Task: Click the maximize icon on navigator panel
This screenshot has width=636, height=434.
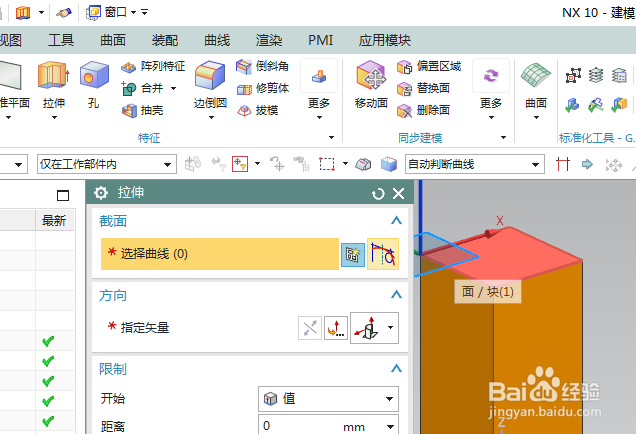Action: click(x=63, y=196)
